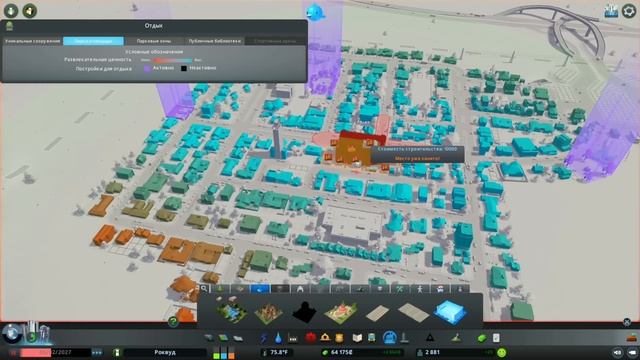
Task: Select the small paved plaza thumbnail
Action: click(x=378, y=313)
